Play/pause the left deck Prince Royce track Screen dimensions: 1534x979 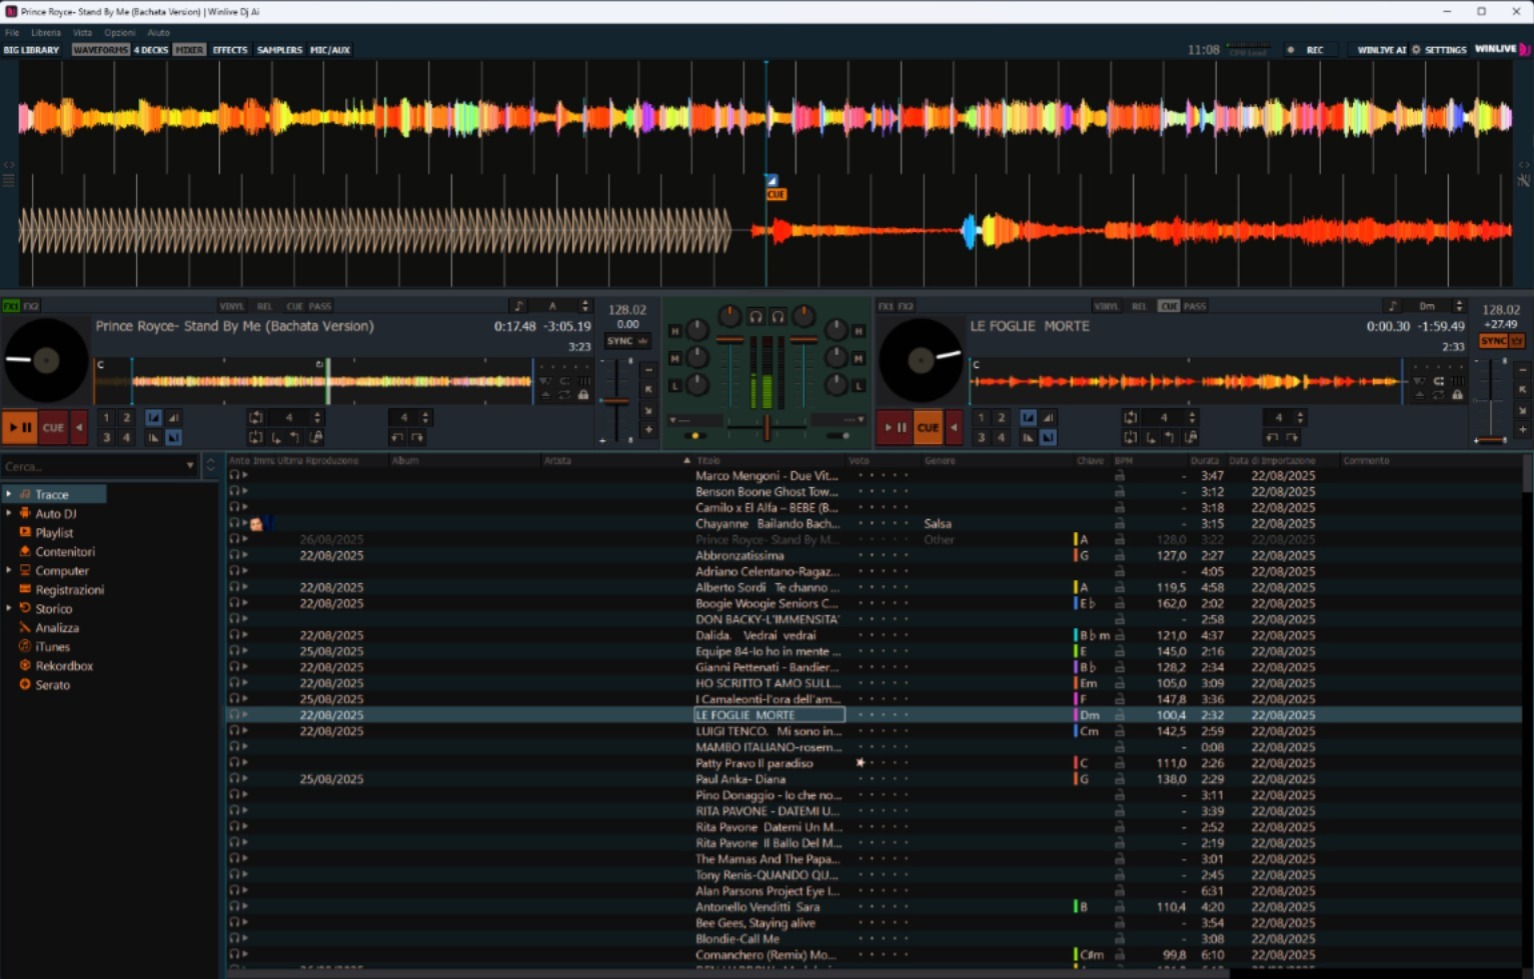click(x=19, y=427)
